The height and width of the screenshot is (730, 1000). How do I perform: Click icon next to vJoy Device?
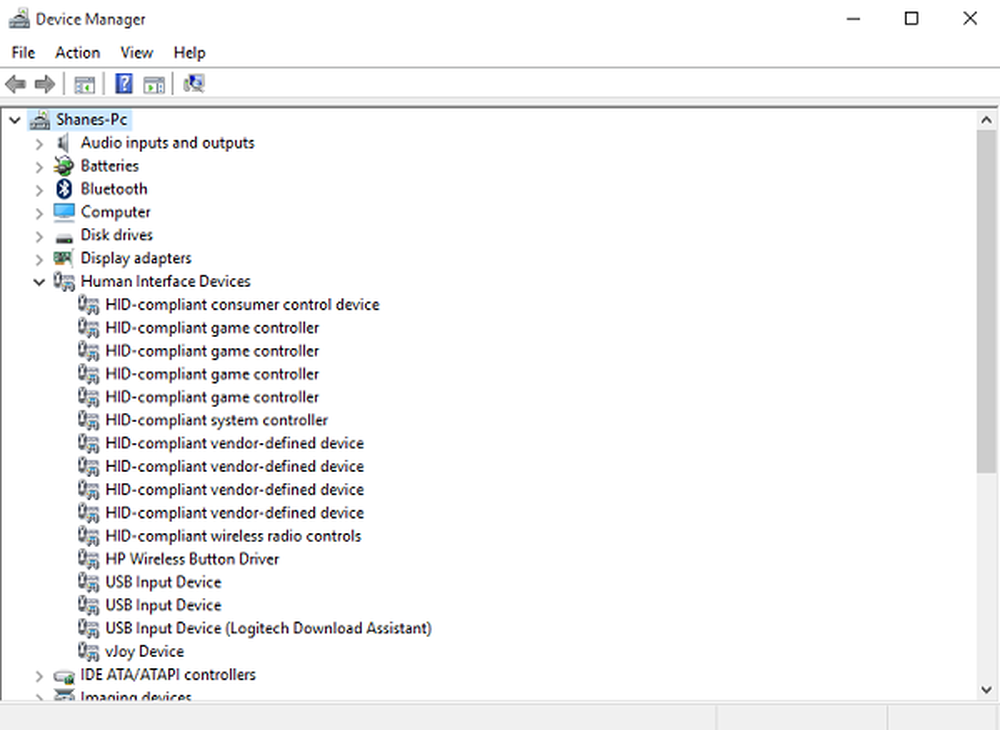pos(89,651)
